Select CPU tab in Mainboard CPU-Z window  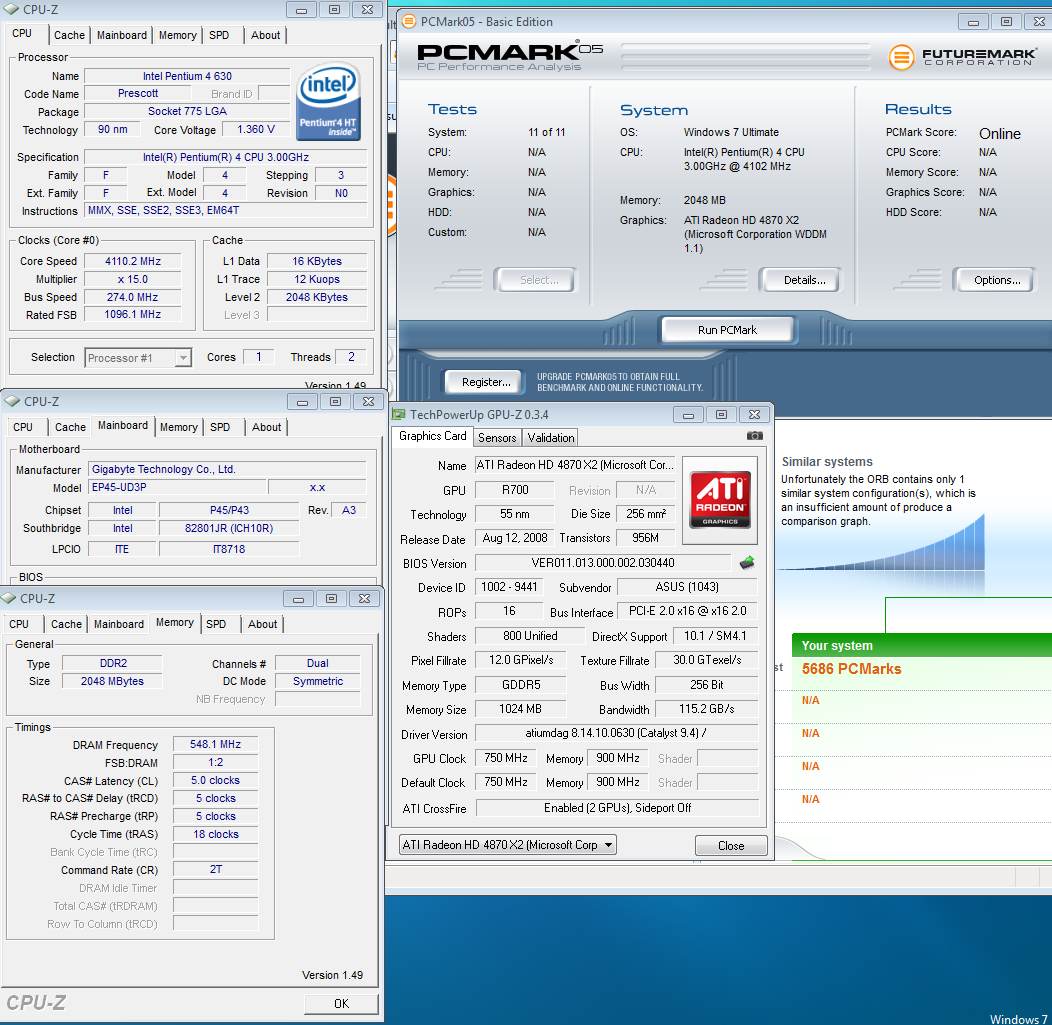click(x=23, y=427)
